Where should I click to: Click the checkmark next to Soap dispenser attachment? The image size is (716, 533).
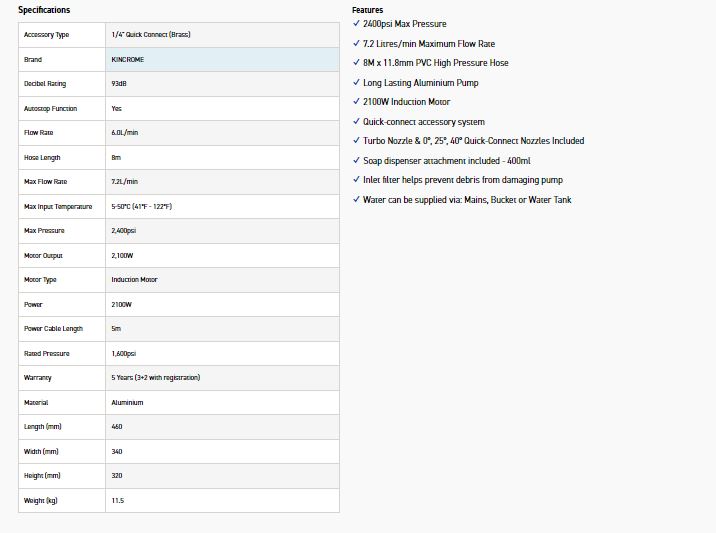(356, 161)
